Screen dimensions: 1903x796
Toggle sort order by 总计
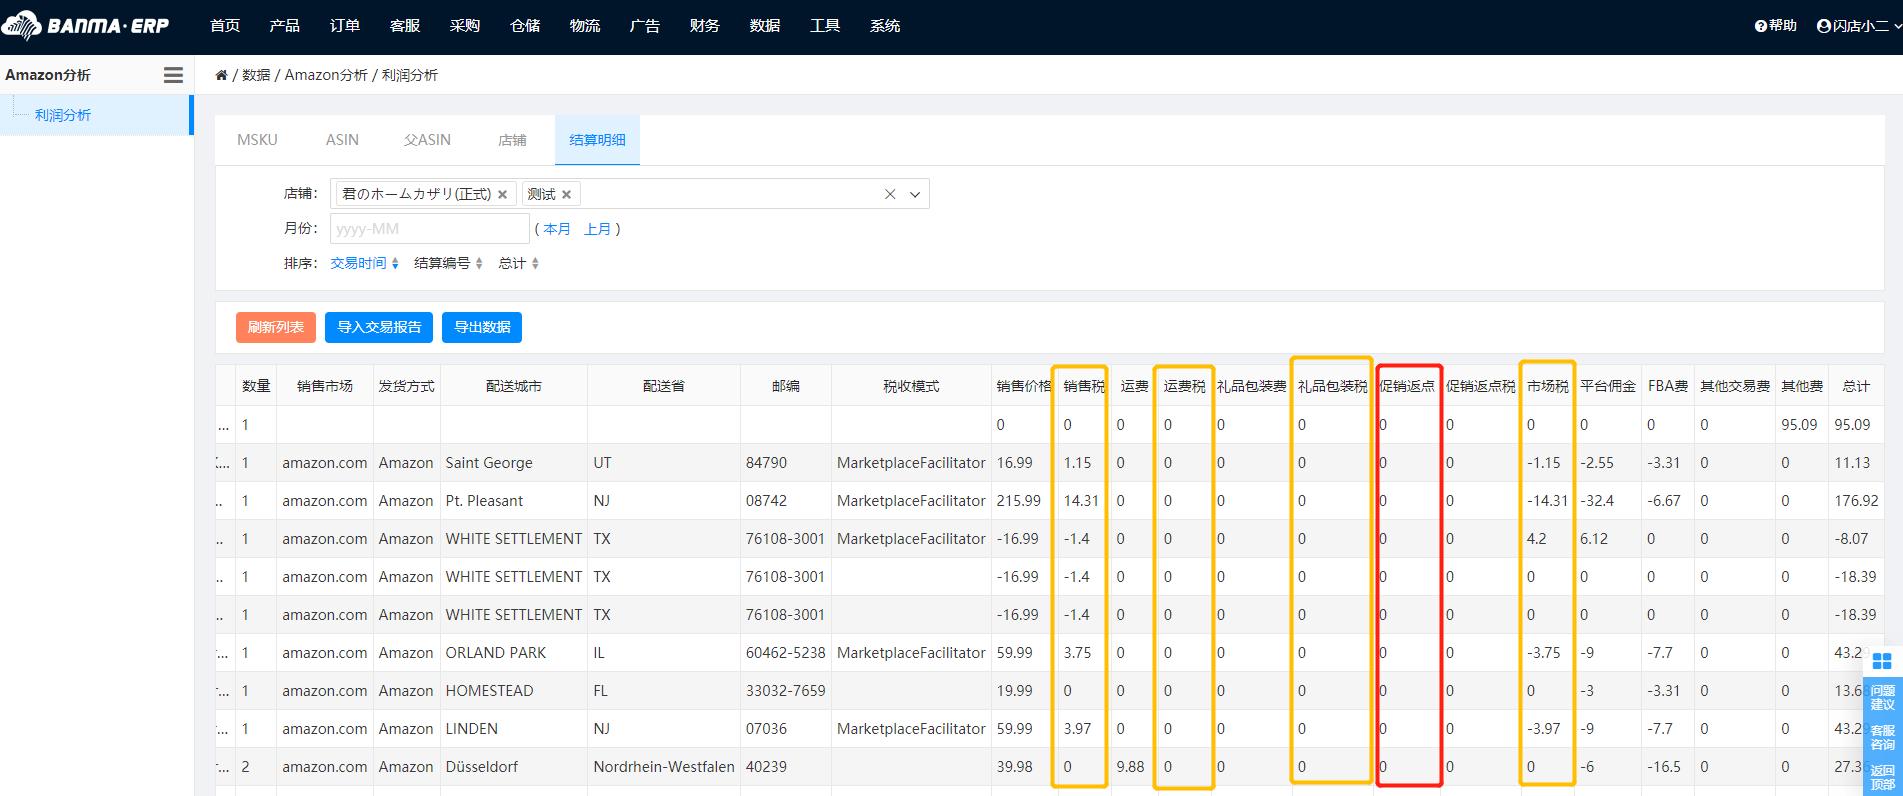[x=535, y=263]
